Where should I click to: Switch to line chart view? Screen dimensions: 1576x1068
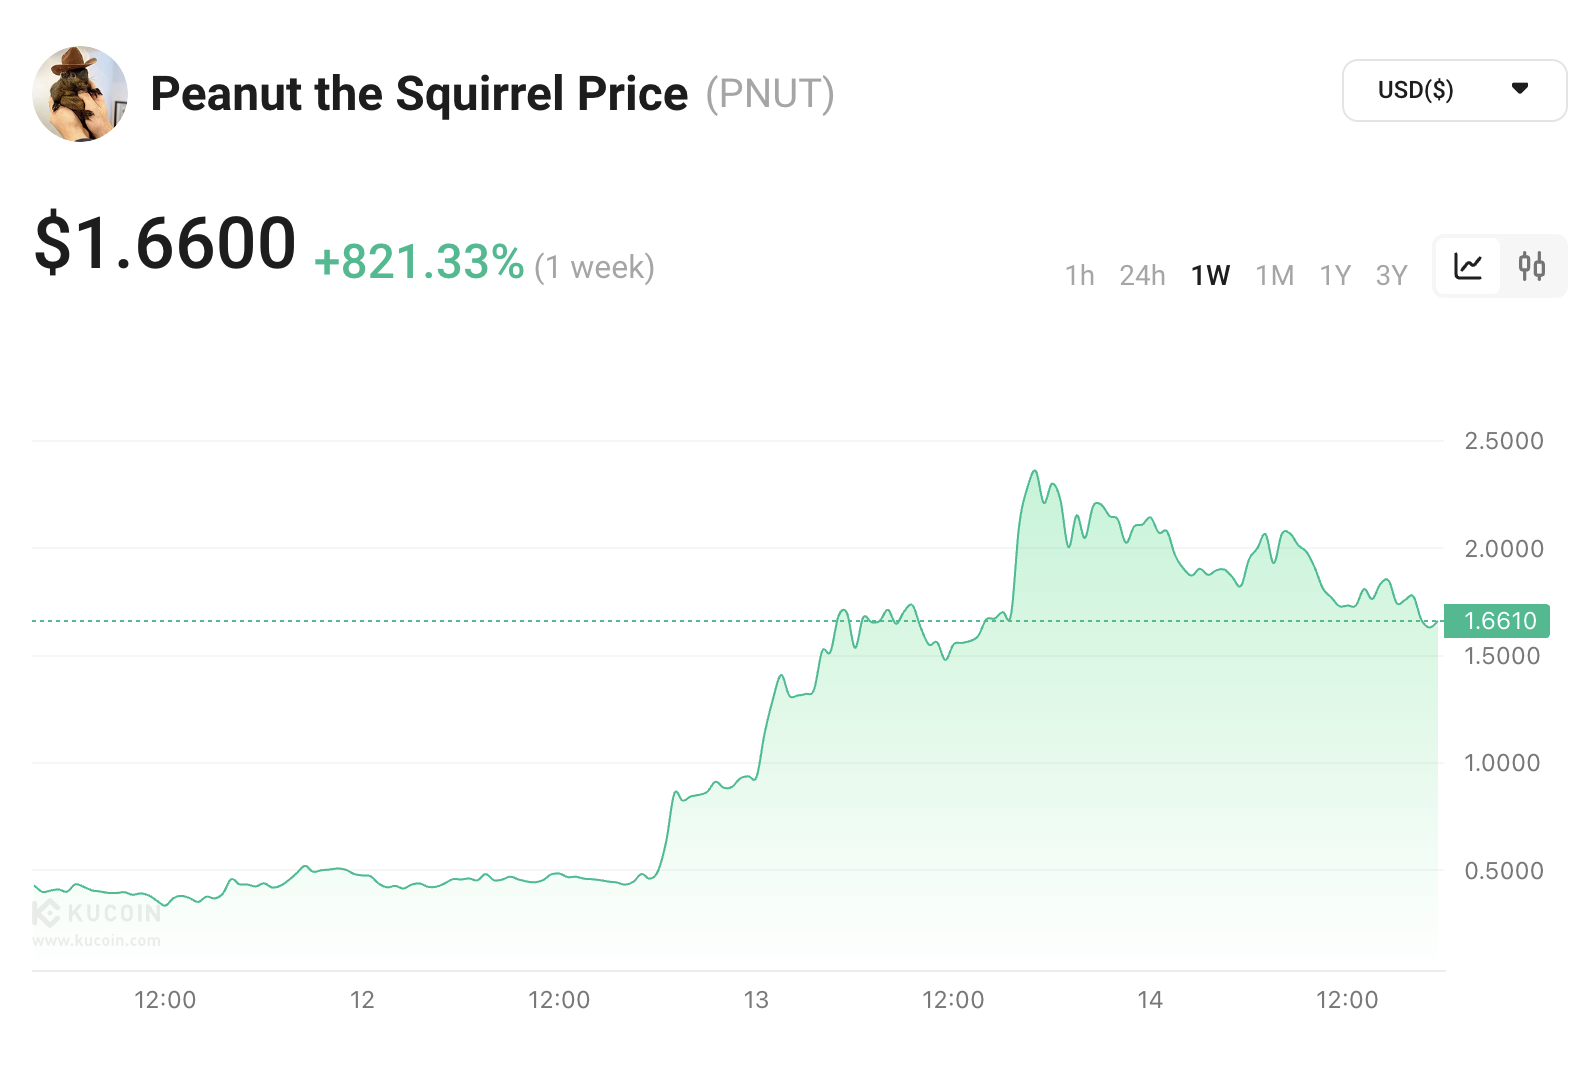1467,267
